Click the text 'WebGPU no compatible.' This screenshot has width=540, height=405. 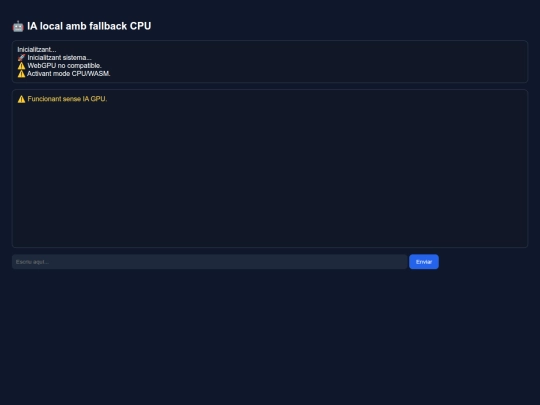(x=64, y=65)
